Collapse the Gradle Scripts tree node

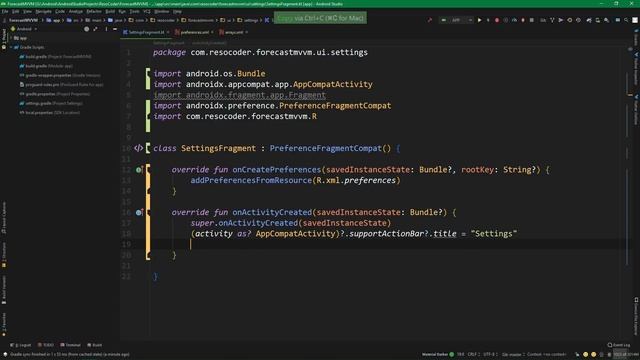pos(11,47)
